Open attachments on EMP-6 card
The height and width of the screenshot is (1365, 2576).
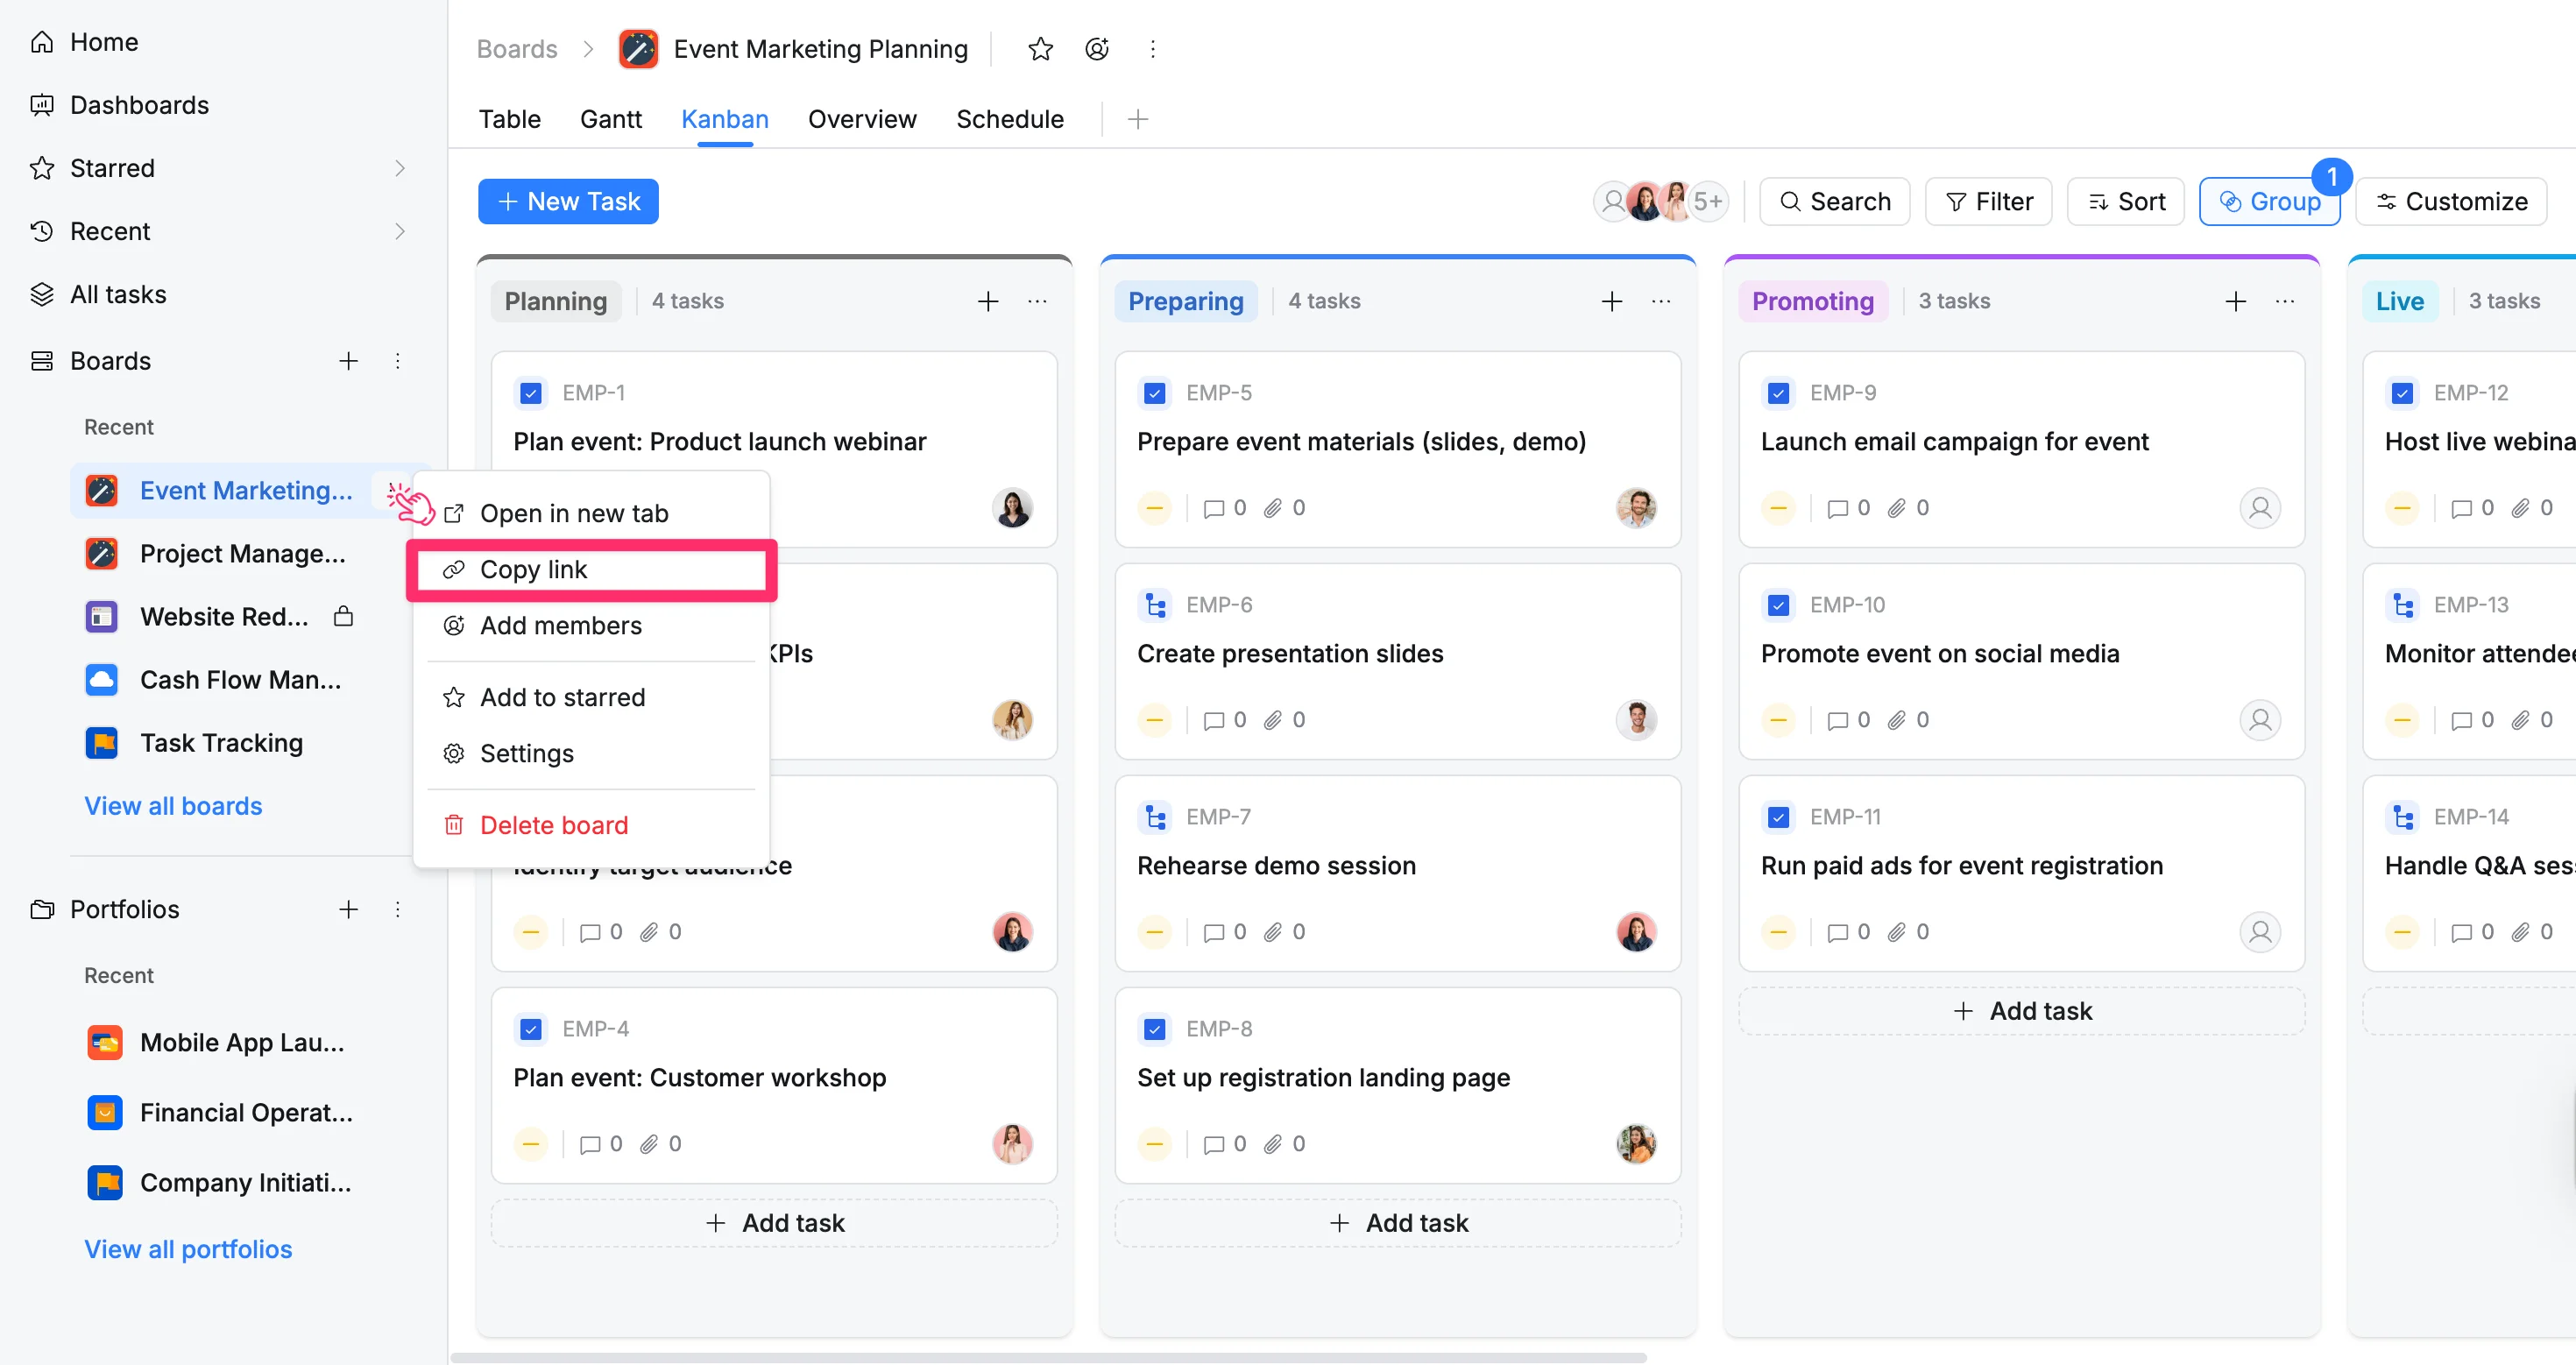click(1284, 720)
